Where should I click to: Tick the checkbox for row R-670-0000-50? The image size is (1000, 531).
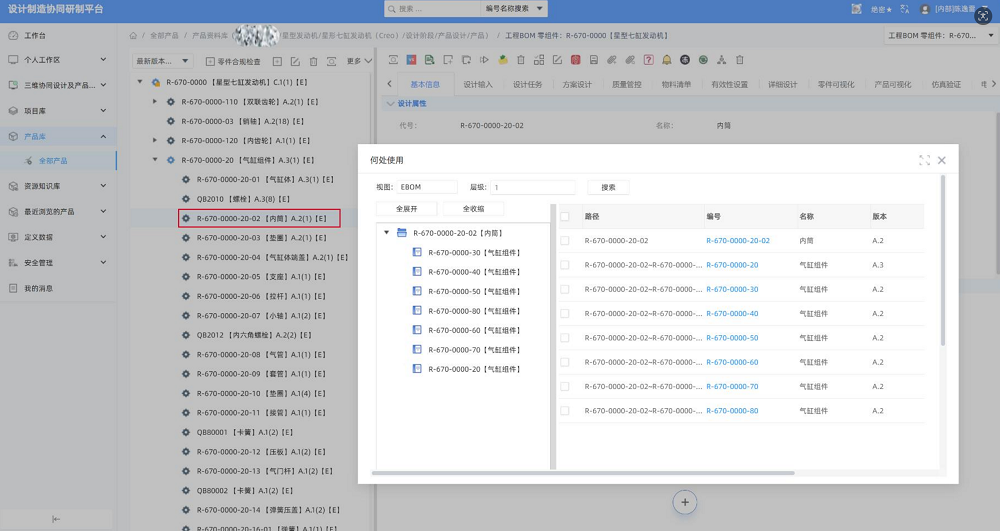564,338
